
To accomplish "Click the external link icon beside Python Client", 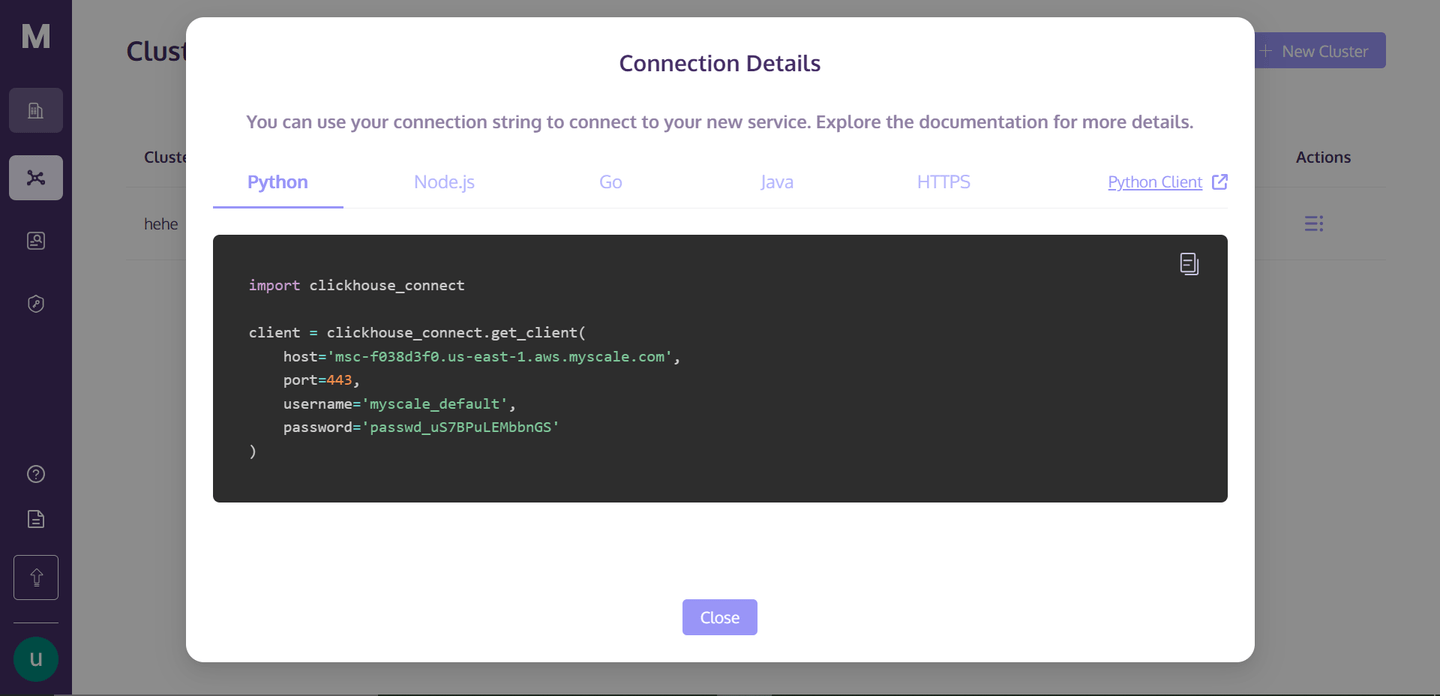I will [1220, 182].
